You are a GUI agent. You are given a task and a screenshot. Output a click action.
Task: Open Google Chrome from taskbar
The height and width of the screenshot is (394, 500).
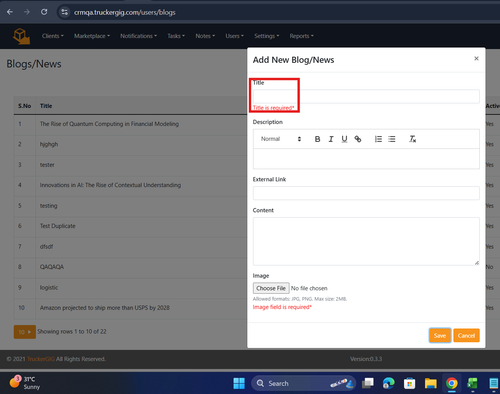coord(452,383)
